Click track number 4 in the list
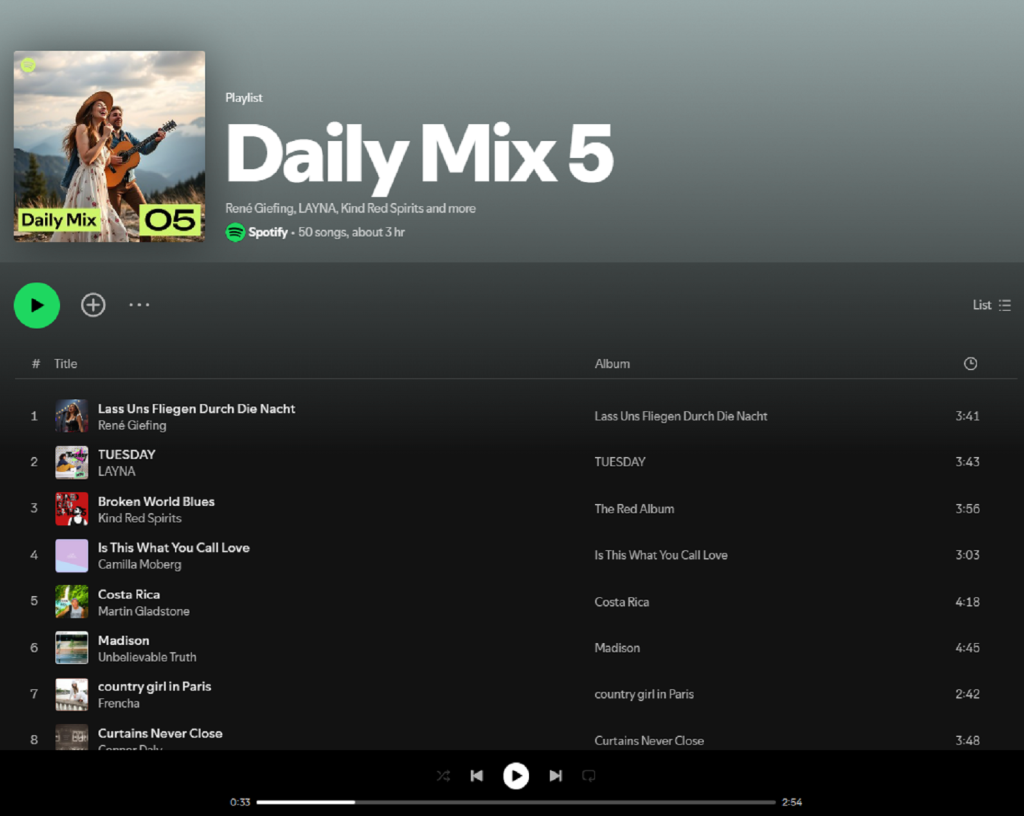Screen dimensions: 1024x816 point(34,555)
